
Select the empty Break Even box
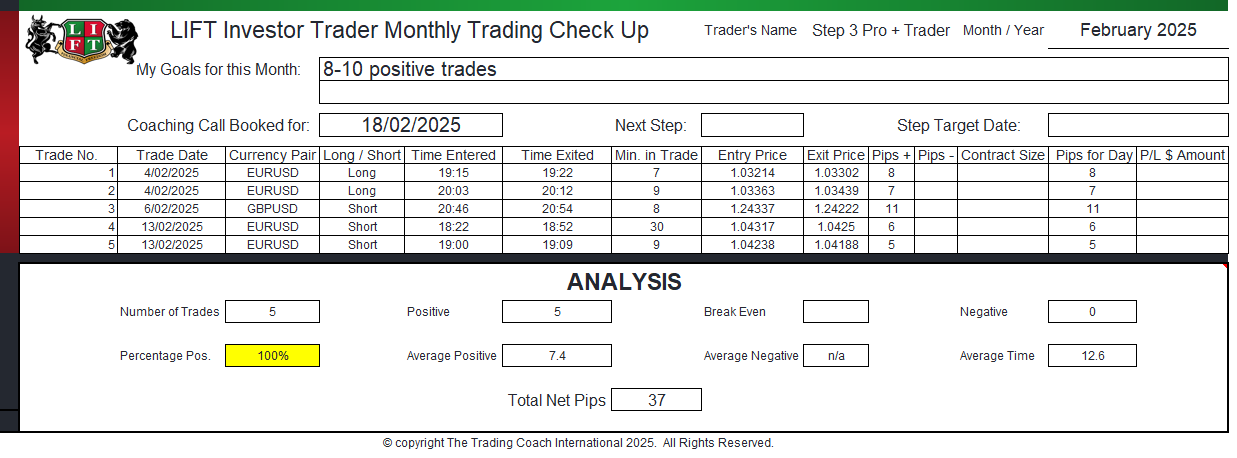[x=835, y=311]
